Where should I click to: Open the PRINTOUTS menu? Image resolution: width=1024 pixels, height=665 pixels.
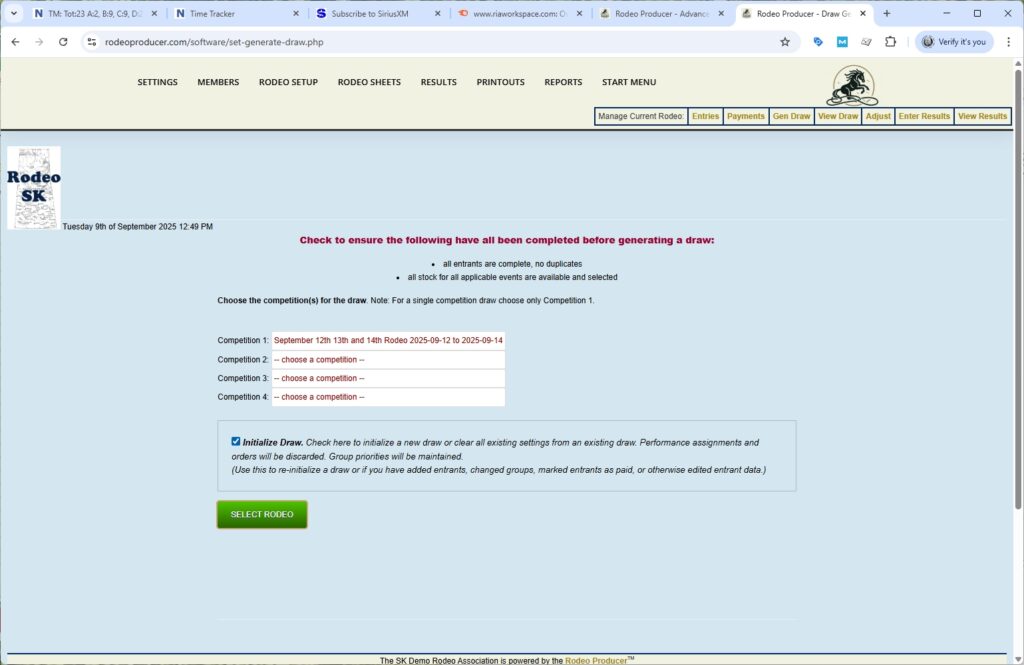click(500, 82)
